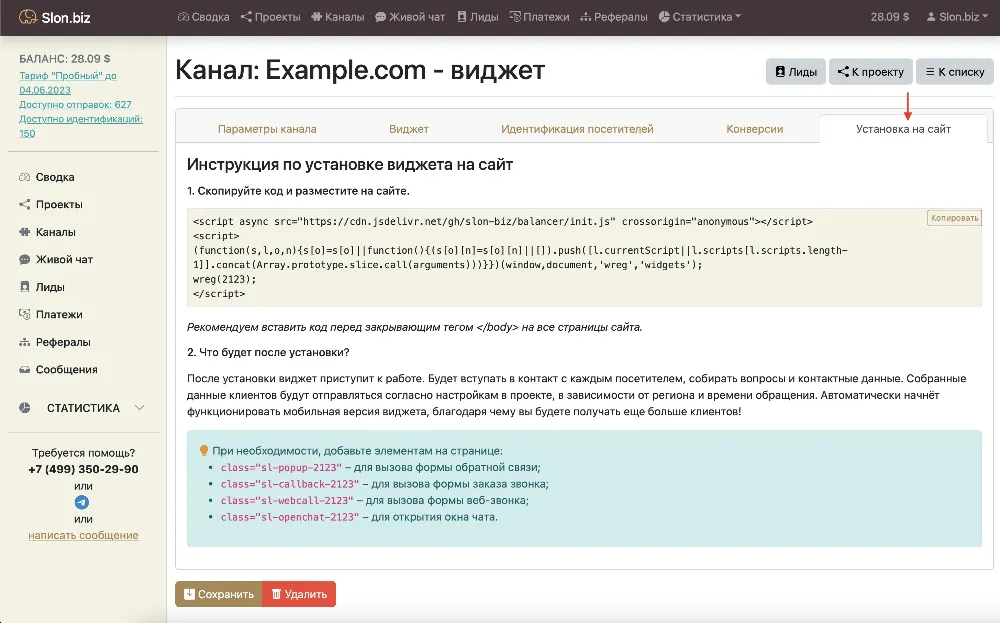
Task: Click the list icon on К списку button
Action: [930, 72]
